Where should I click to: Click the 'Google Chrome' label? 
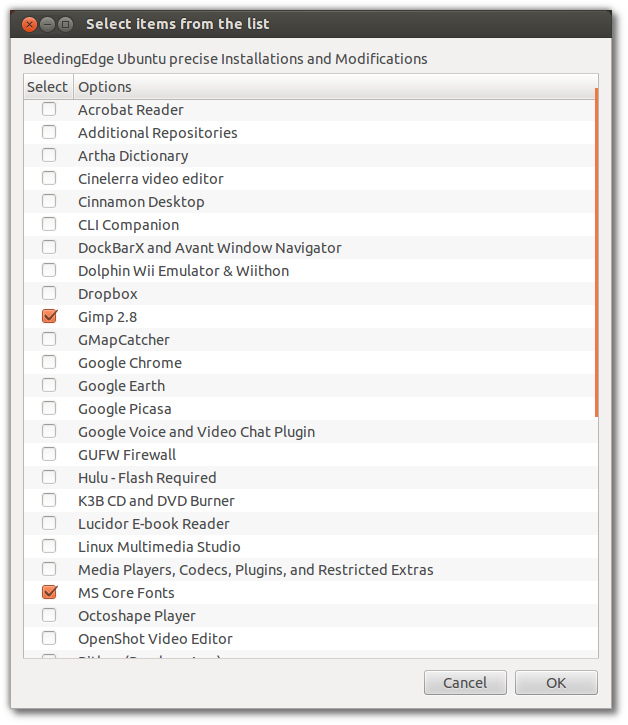click(129, 363)
